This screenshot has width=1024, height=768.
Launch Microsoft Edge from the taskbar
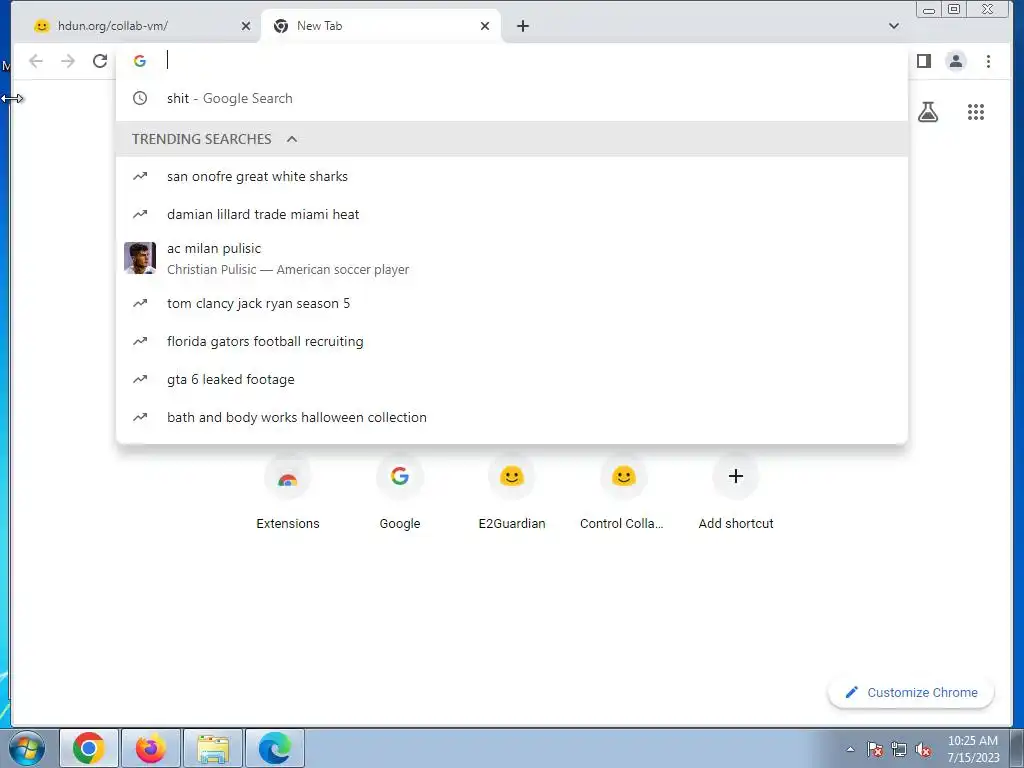click(275, 748)
